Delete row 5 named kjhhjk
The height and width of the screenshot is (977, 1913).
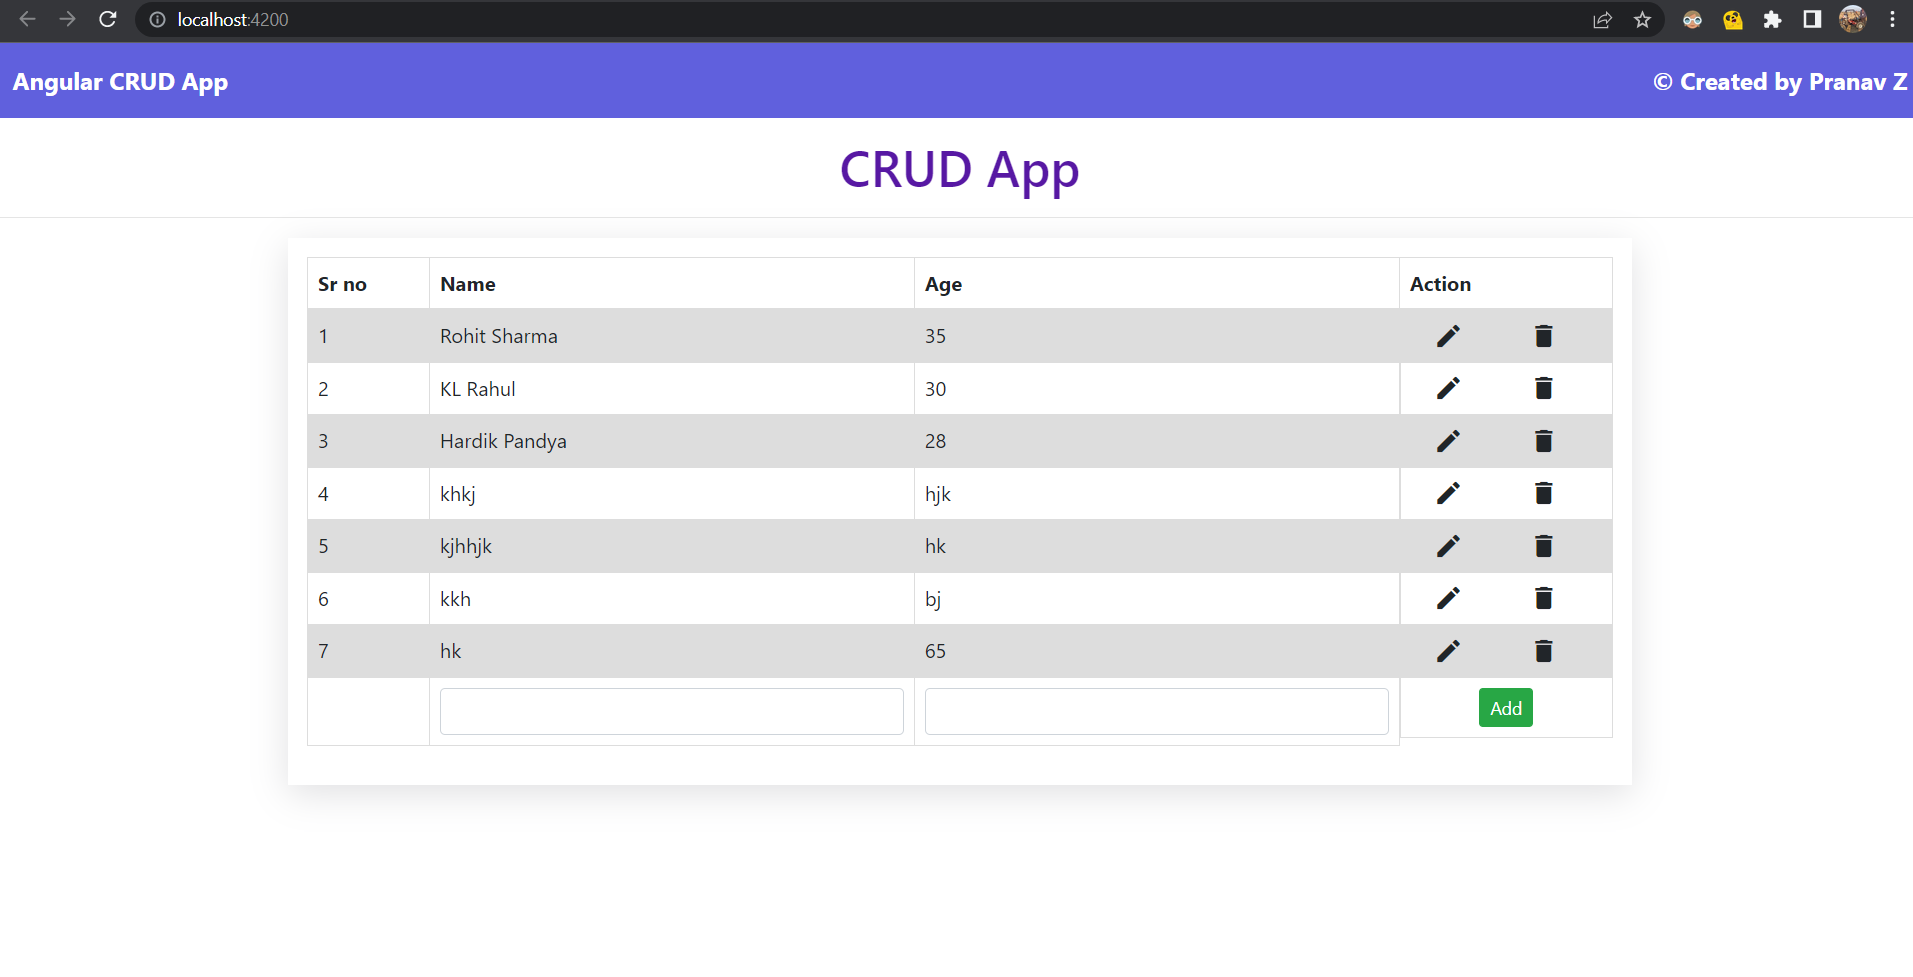tap(1543, 546)
